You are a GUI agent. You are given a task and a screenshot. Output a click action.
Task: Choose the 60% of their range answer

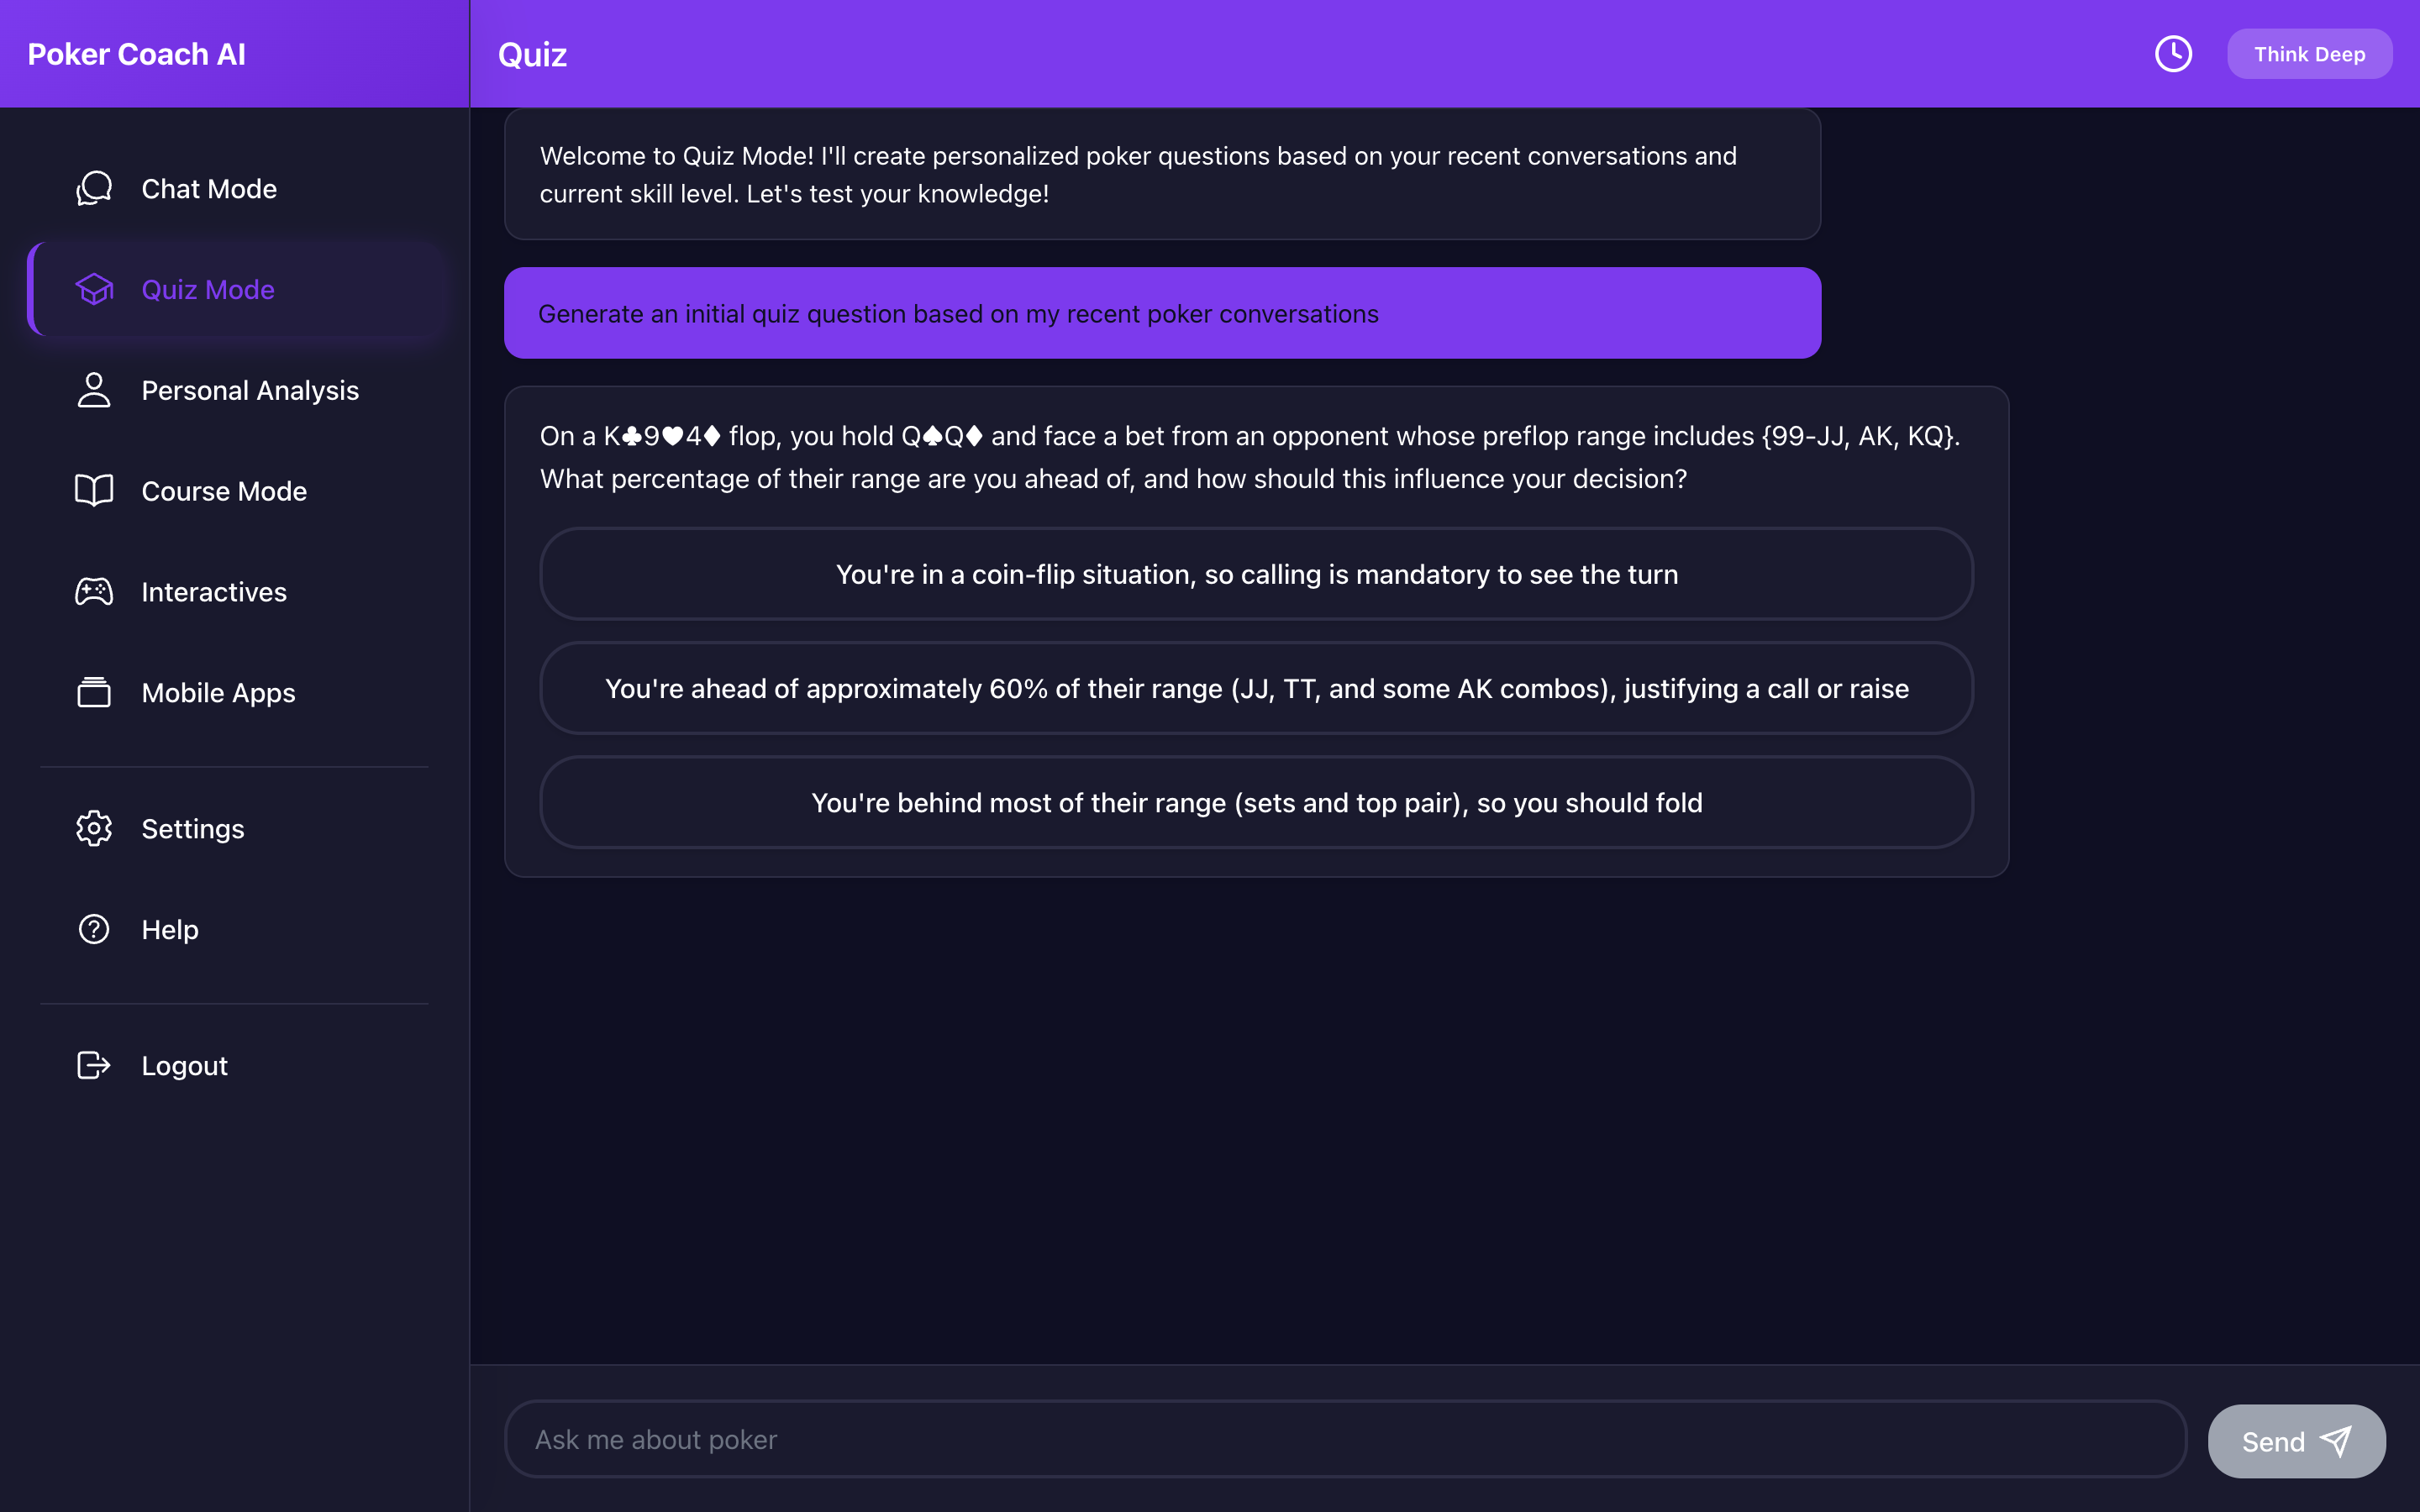pos(1256,688)
